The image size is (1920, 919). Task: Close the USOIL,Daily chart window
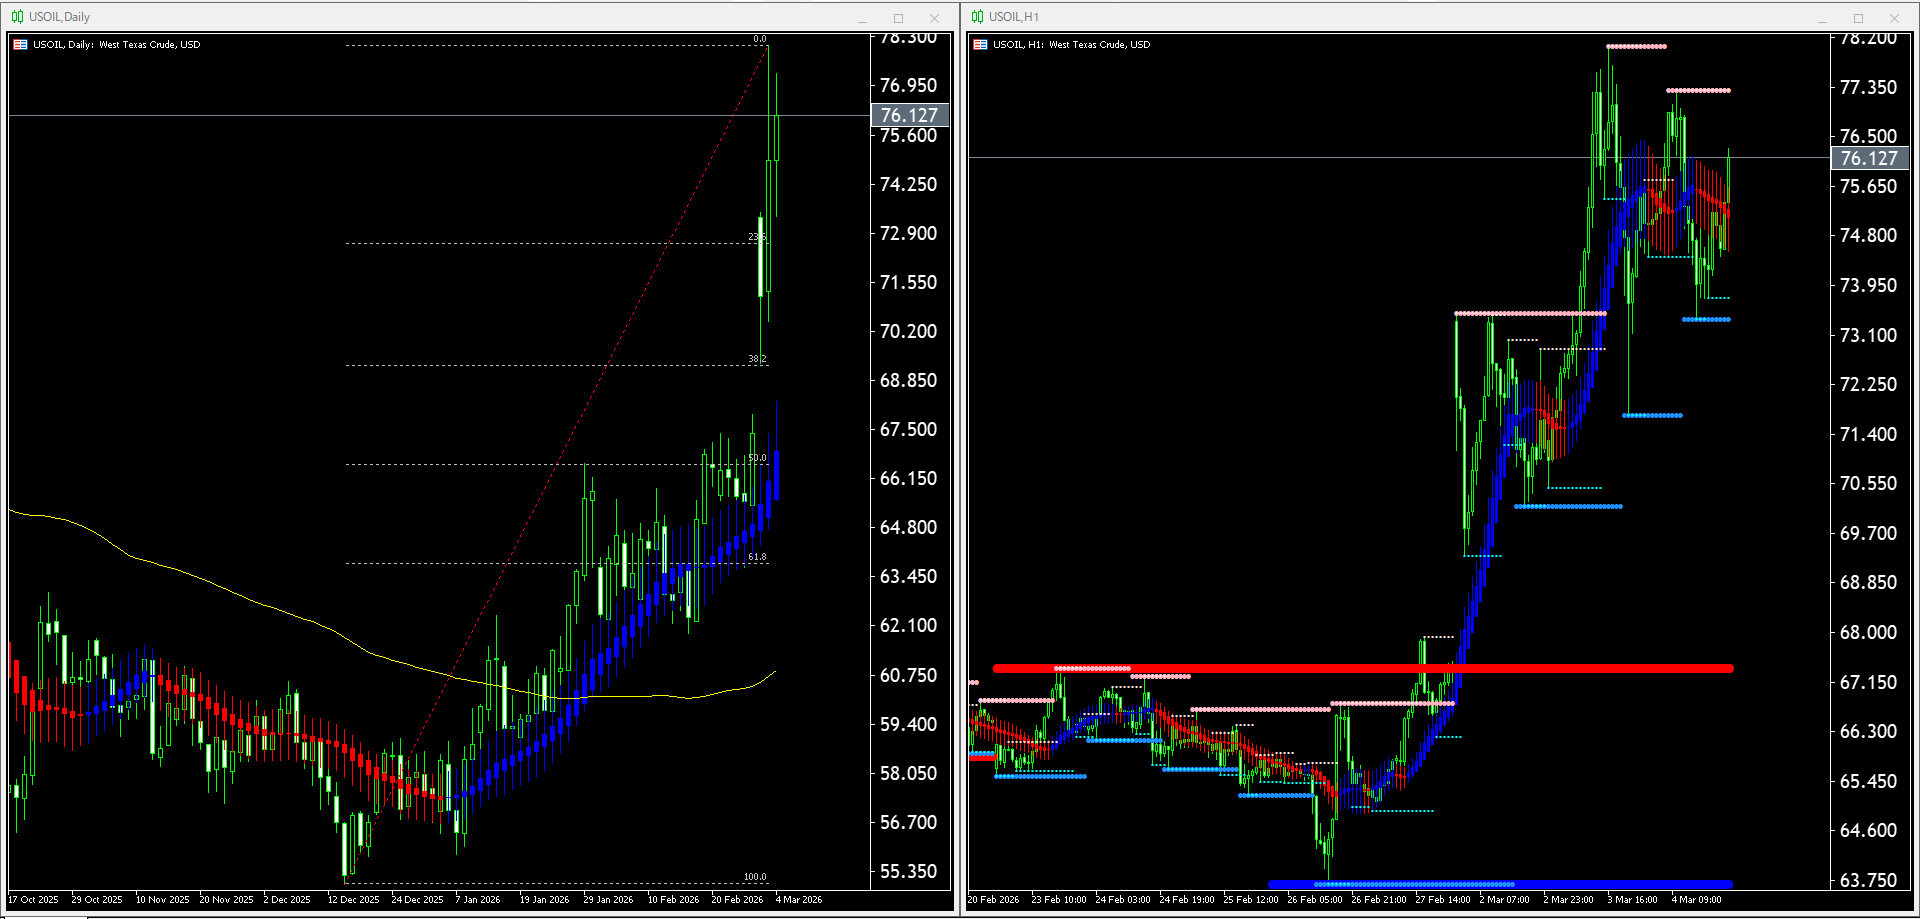(x=934, y=18)
